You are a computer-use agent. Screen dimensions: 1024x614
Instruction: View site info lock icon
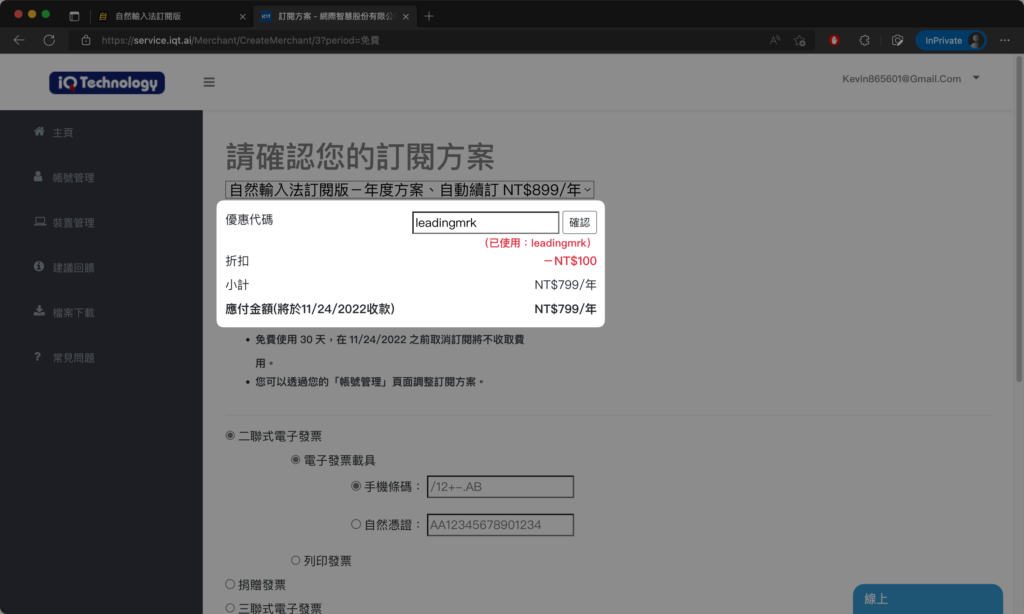point(86,40)
